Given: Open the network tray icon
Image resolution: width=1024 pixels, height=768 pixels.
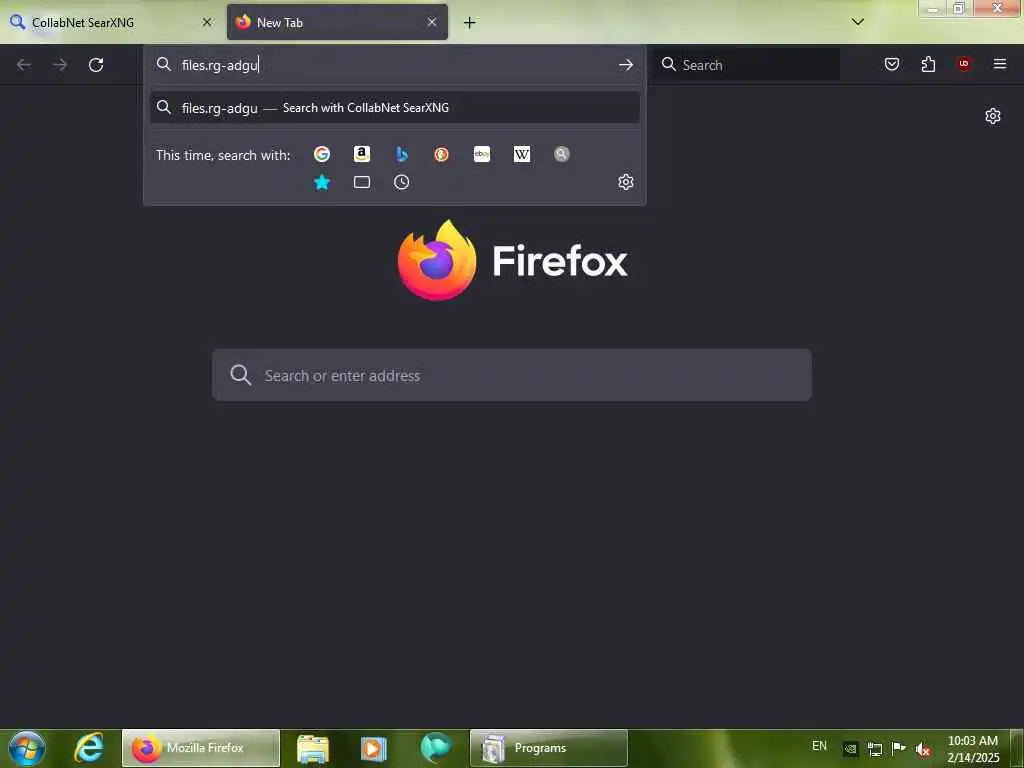Looking at the screenshot, I should point(874,749).
